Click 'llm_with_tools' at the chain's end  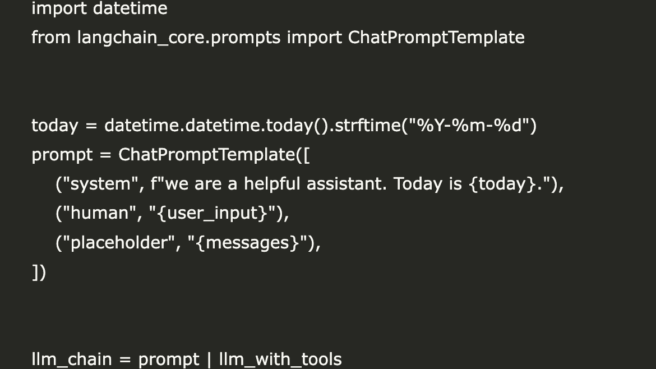pyautogui.click(x=280, y=359)
